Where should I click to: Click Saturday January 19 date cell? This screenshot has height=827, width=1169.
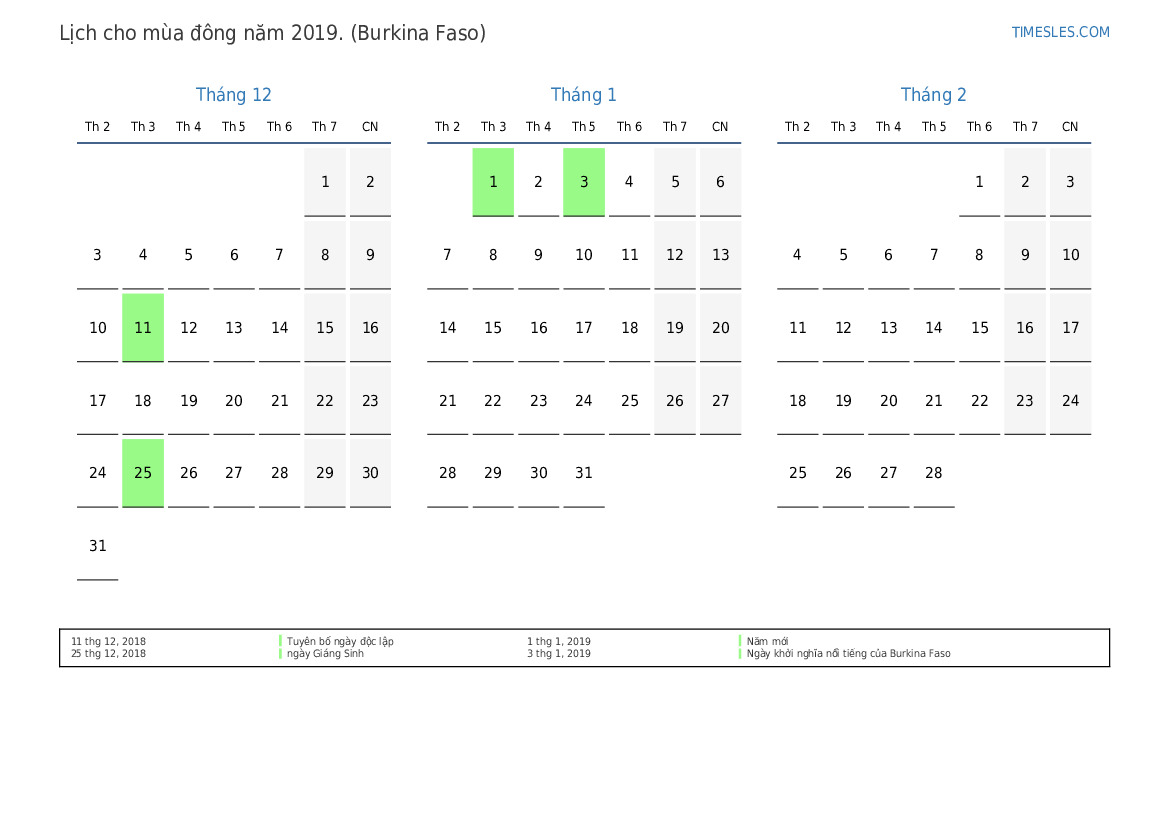pos(675,328)
